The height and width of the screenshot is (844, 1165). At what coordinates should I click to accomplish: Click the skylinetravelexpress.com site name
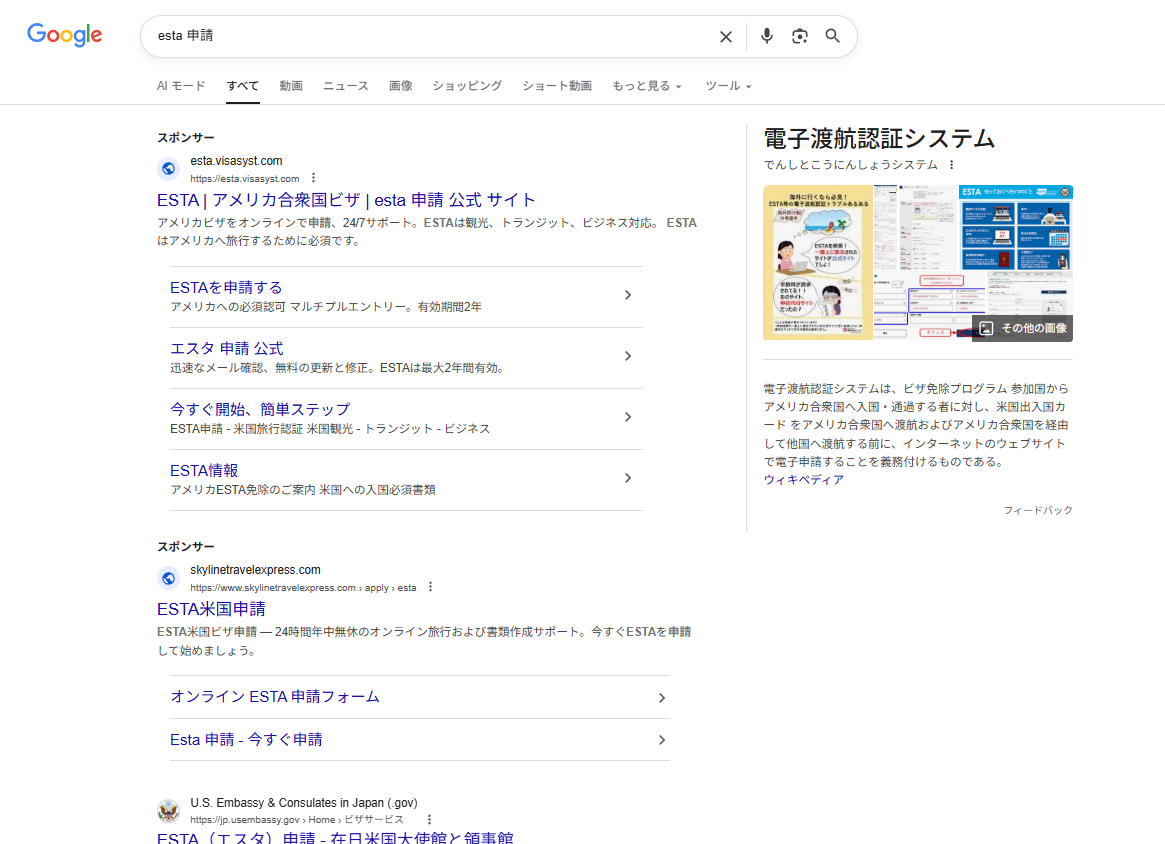point(256,570)
